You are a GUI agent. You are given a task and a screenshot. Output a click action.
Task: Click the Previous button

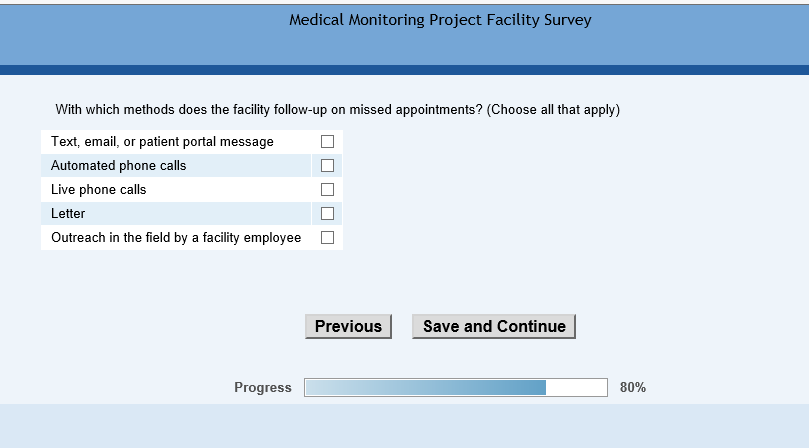(x=348, y=326)
